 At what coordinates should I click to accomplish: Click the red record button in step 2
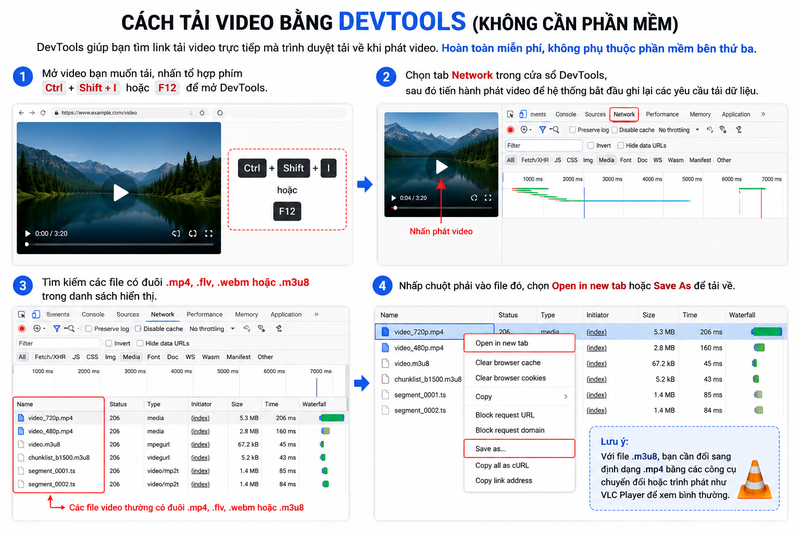pyautogui.click(x=510, y=130)
